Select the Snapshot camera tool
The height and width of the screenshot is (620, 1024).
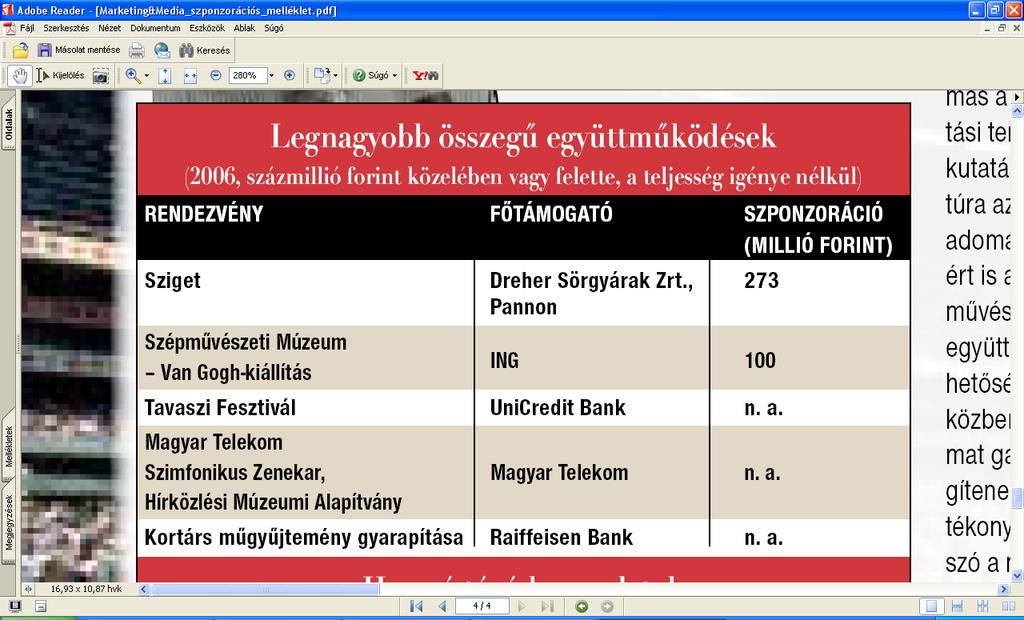(100, 76)
